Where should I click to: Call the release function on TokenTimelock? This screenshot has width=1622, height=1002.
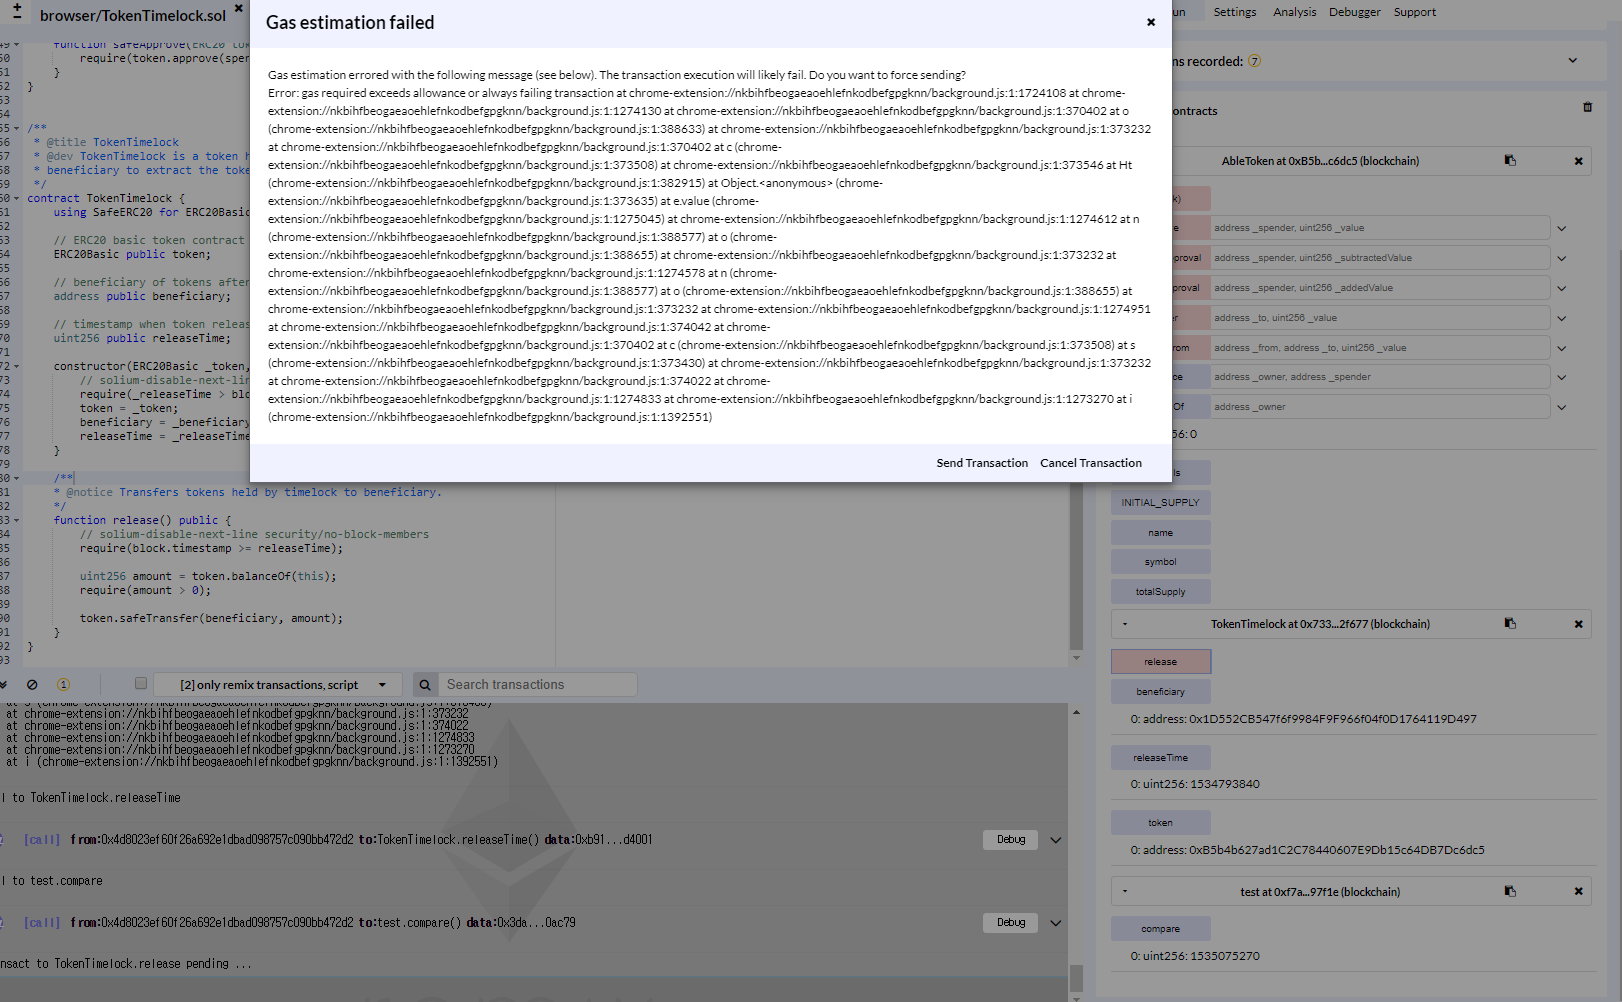click(x=1160, y=661)
